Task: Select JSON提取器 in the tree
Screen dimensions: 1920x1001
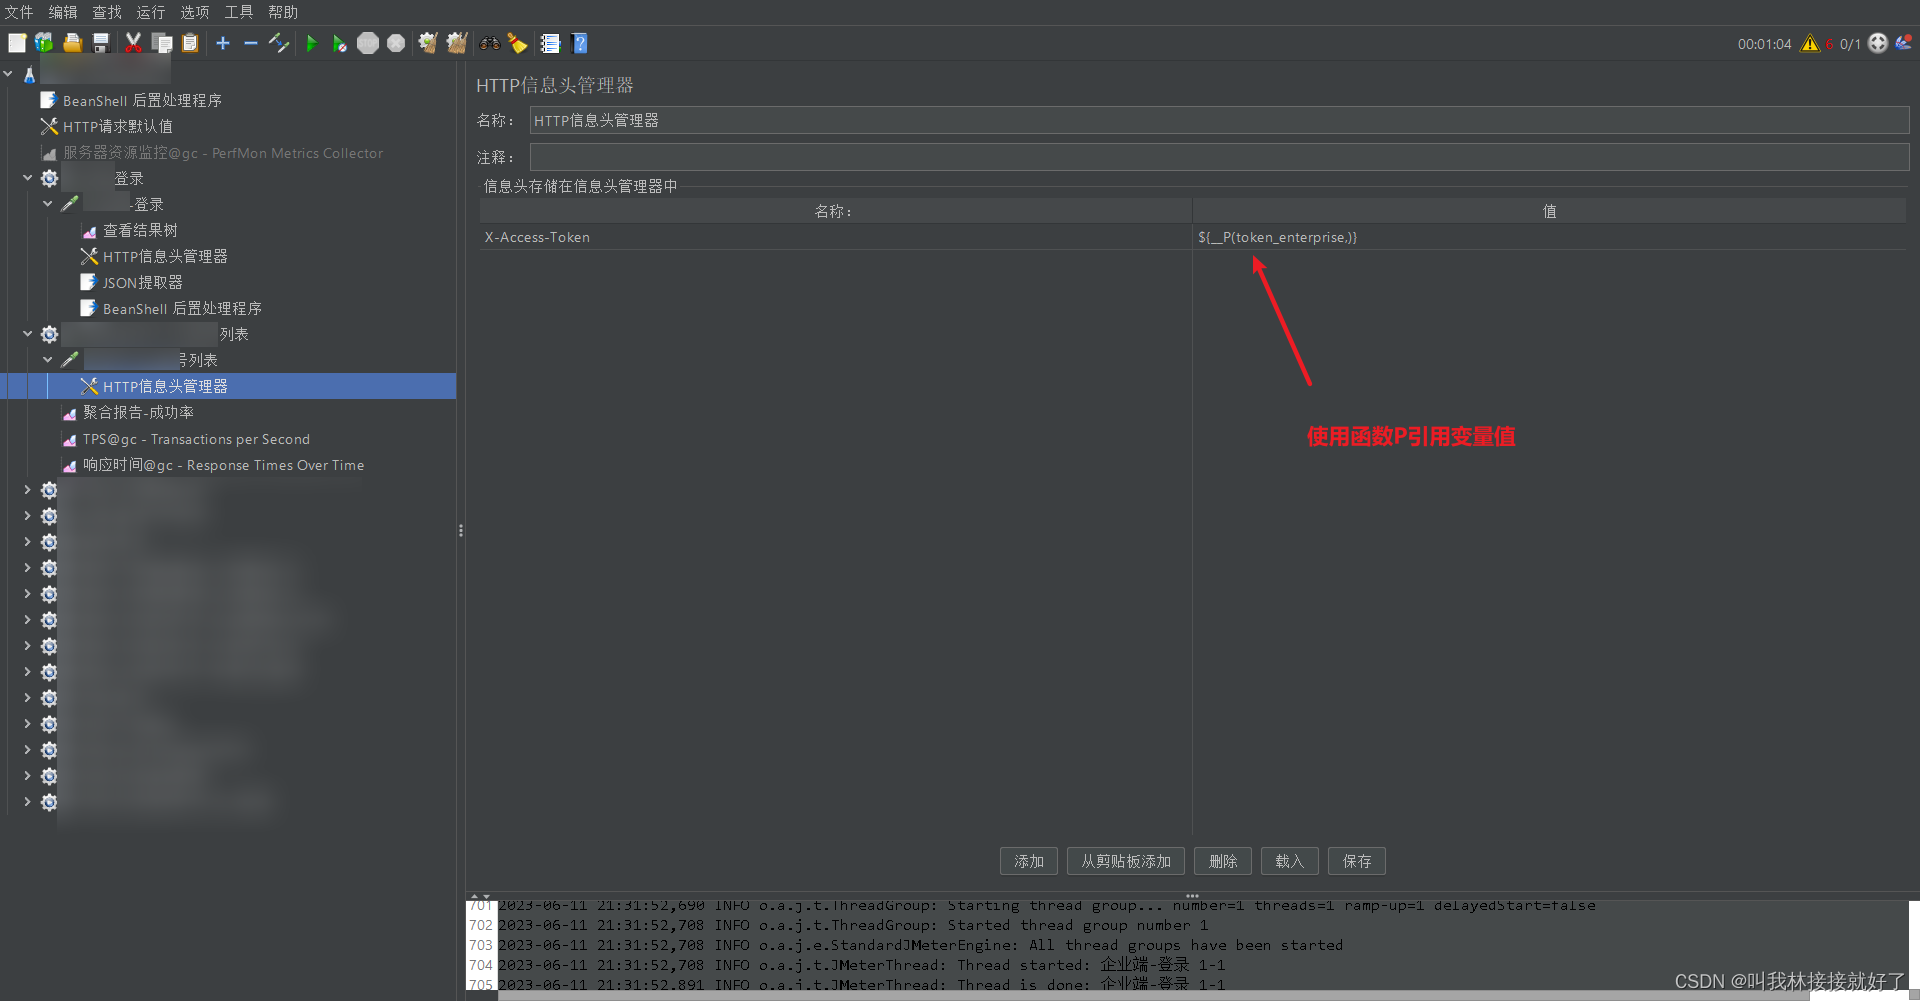Action: (x=131, y=282)
